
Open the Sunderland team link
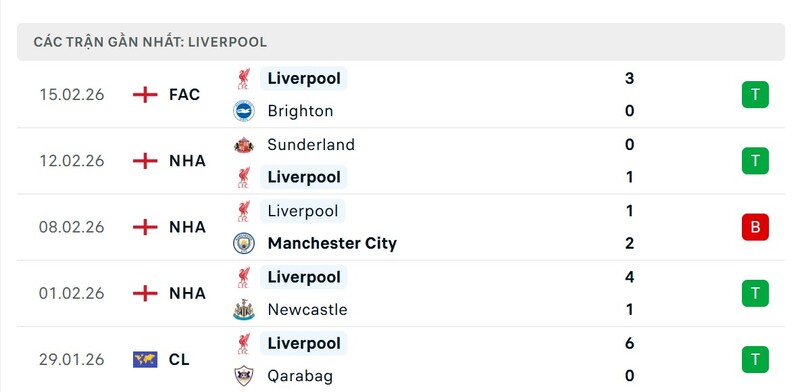tap(311, 145)
